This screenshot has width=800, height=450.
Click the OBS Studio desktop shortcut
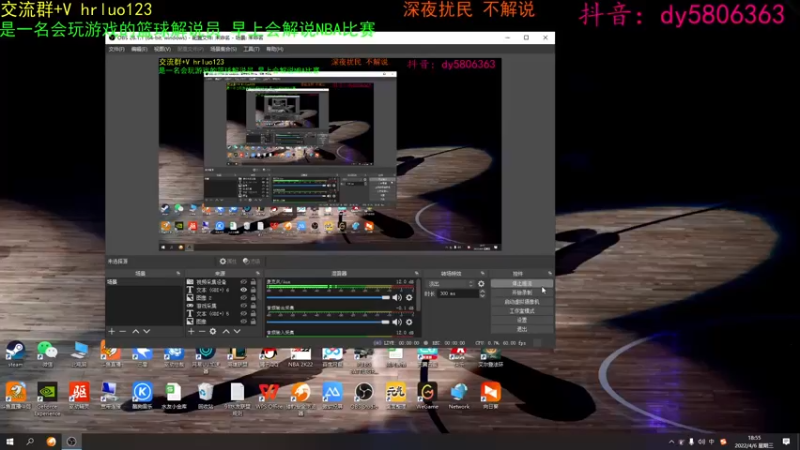pyautogui.click(x=364, y=396)
